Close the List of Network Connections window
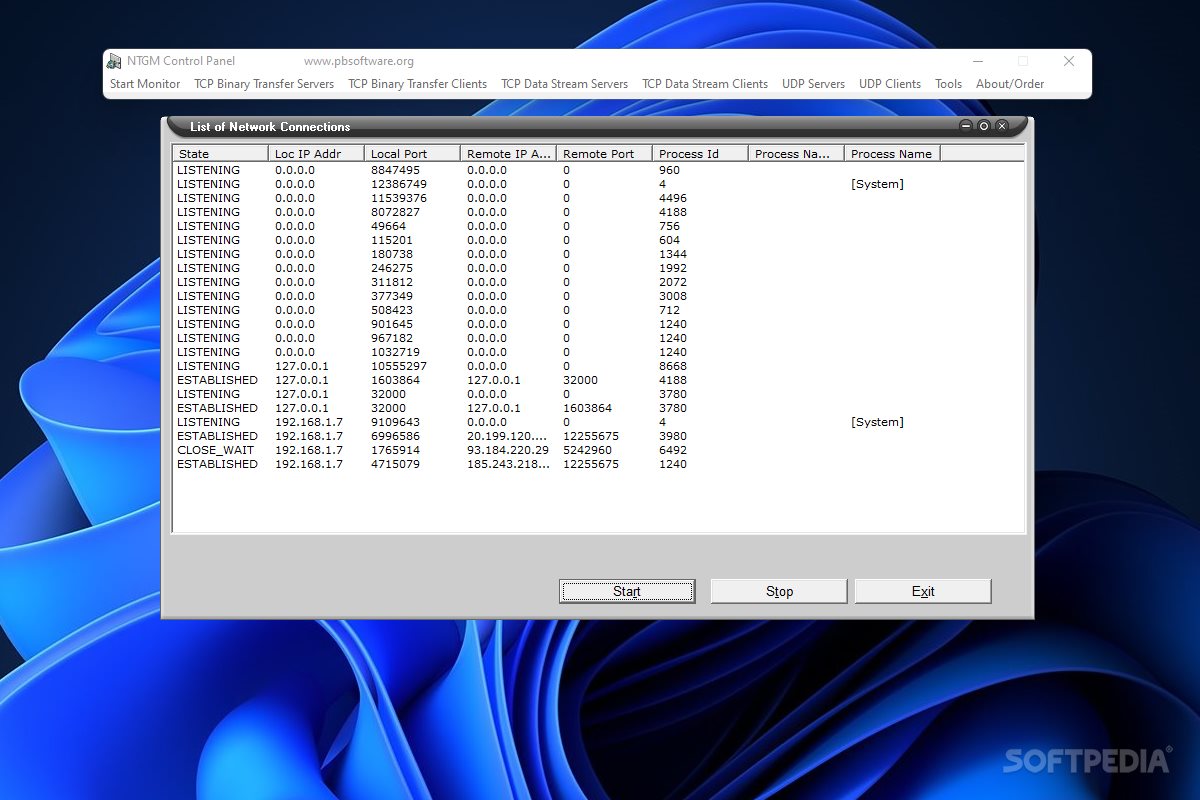The height and width of the screenshot is (800, 1200). [x=1002, y=126]
